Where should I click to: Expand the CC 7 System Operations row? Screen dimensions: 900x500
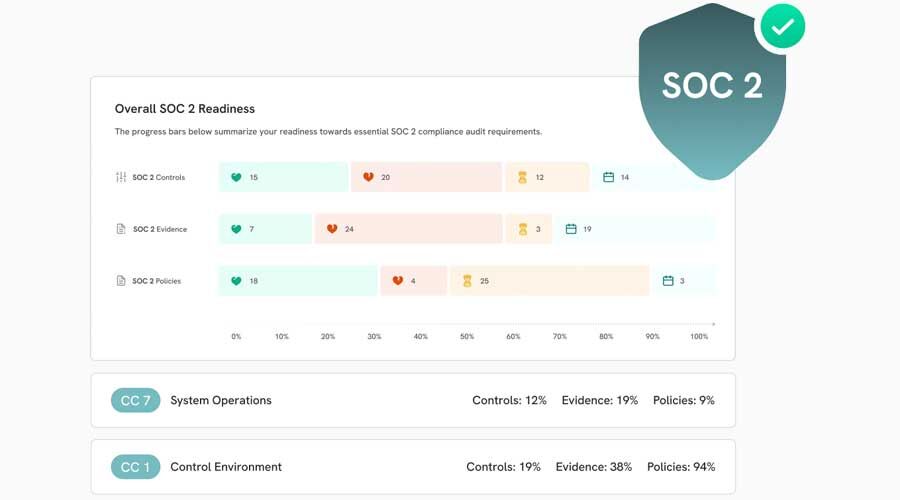tap(413, 401)
